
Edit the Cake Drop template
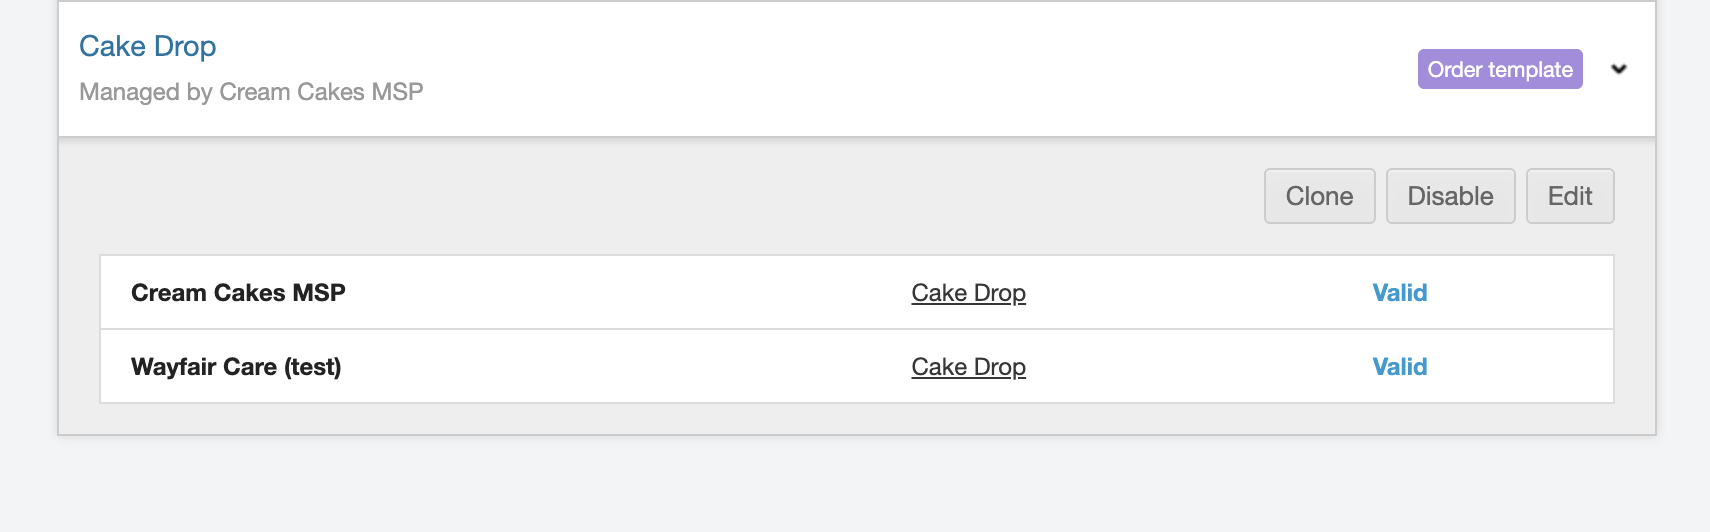pos(1569,196)
